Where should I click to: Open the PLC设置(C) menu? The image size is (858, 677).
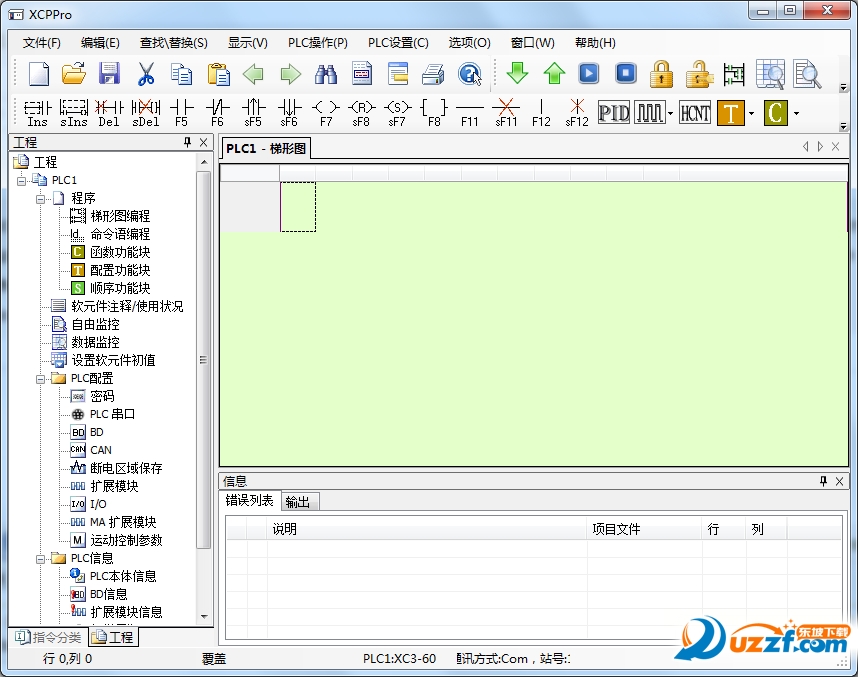pos(398,43)
